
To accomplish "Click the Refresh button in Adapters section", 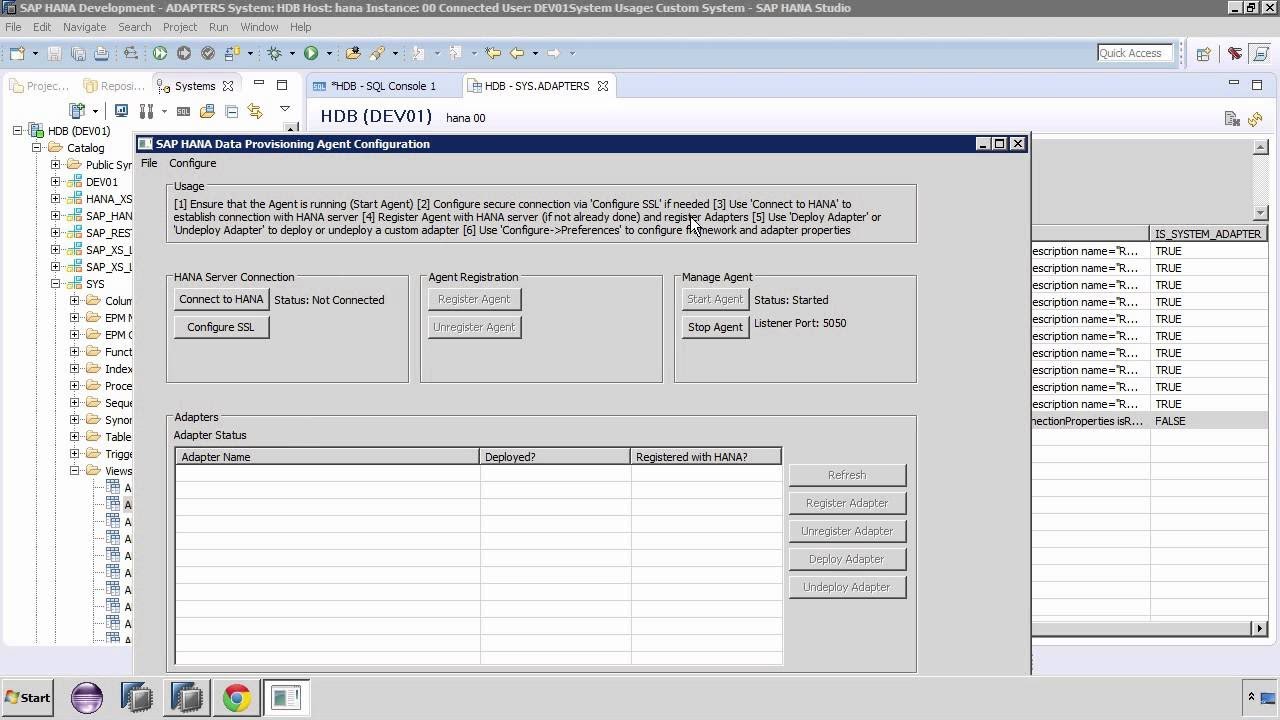I will click(x=847, y=475).
